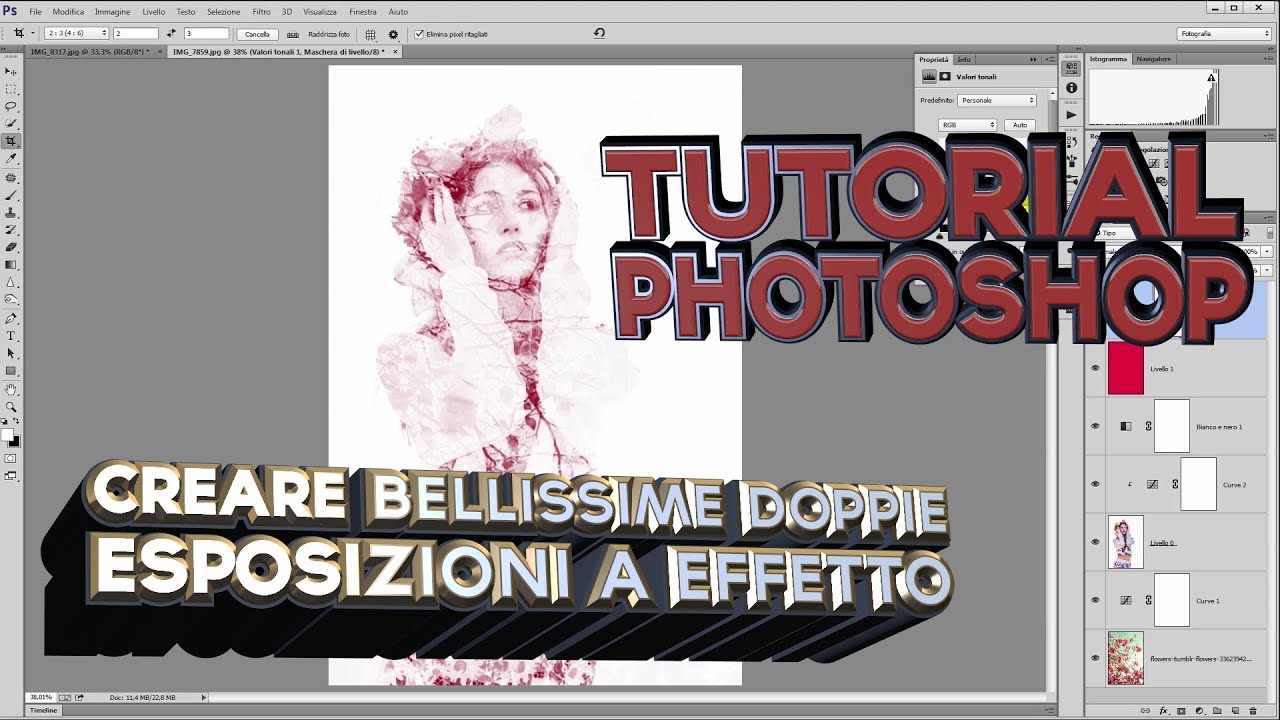Select the Rectangular Marquee tool

click(x=11, y=89)
